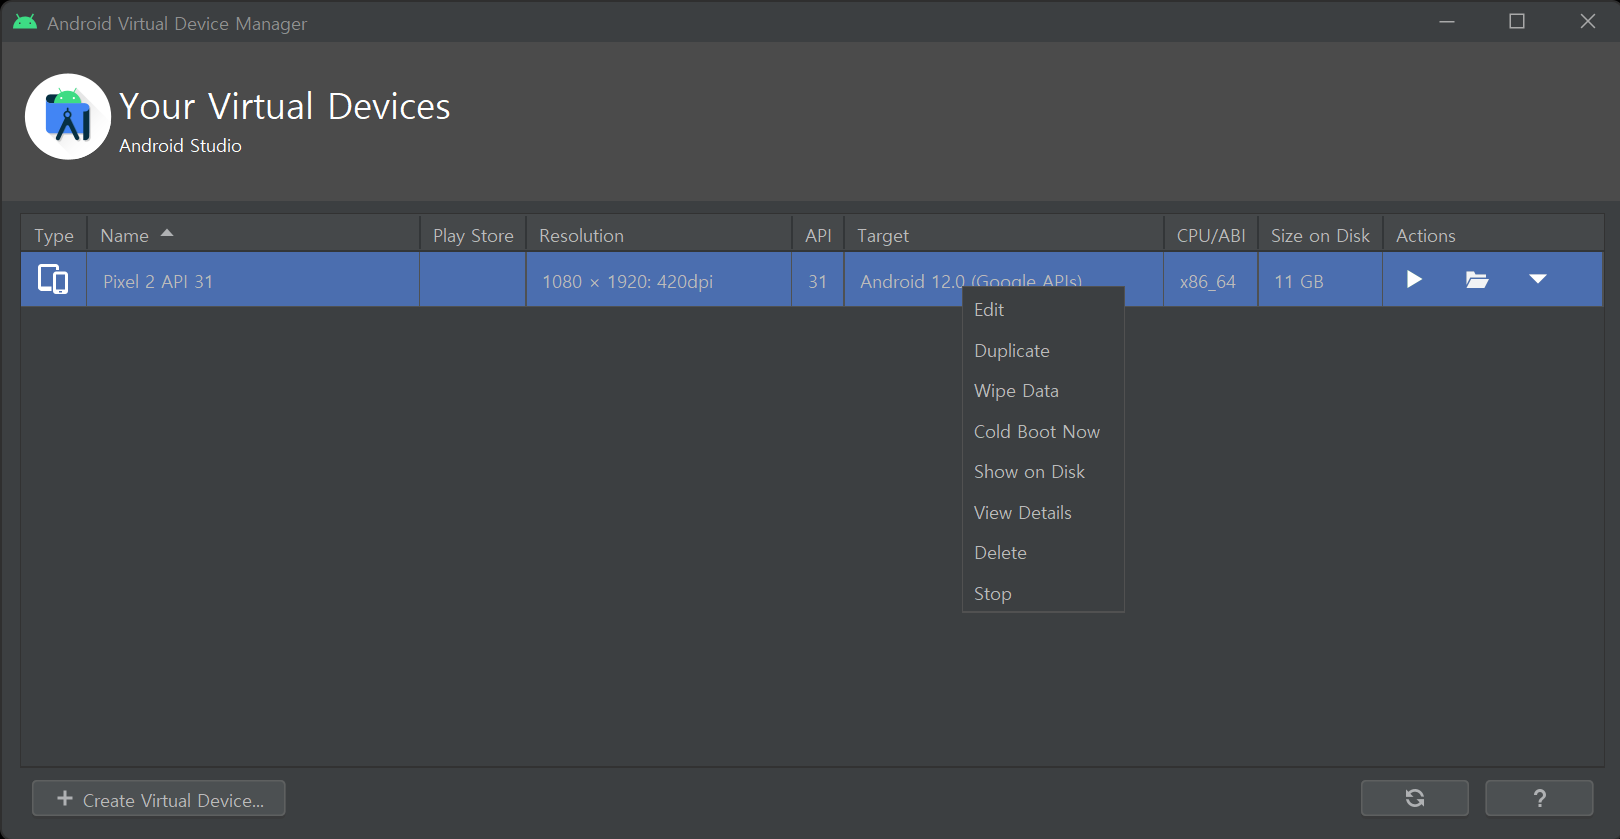Refresh the virtual device list
The image size is (1620, 839).
coord(1415,798)
